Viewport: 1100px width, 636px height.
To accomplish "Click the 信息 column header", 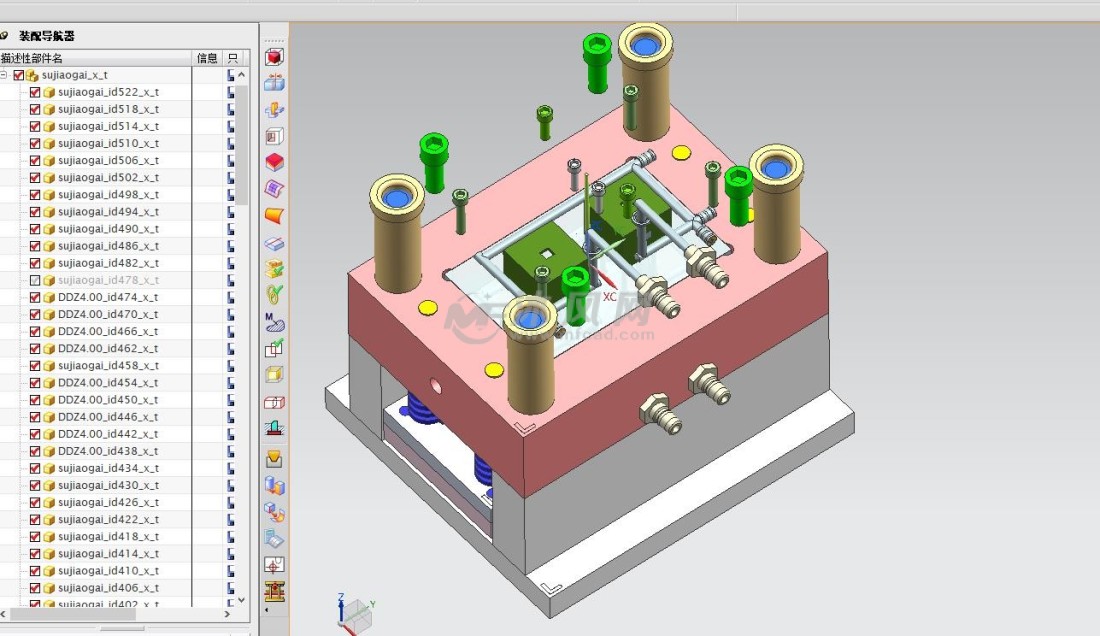I will point(207,58).
